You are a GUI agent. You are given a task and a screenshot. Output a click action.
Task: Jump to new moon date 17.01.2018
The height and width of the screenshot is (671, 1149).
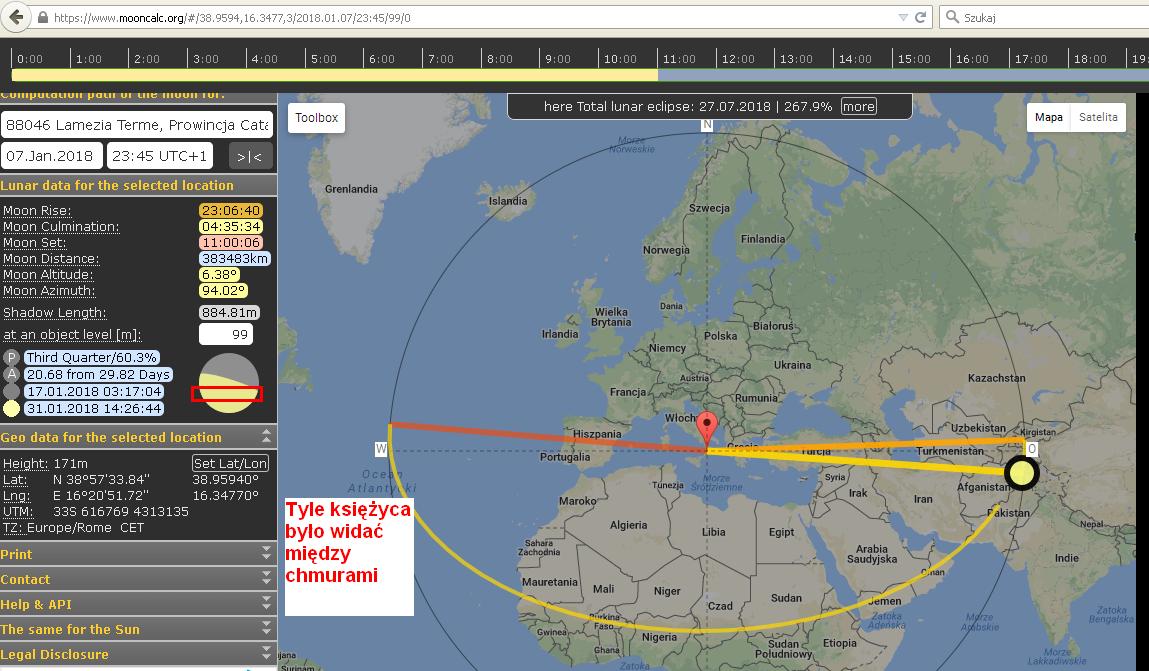click(94, 391)
